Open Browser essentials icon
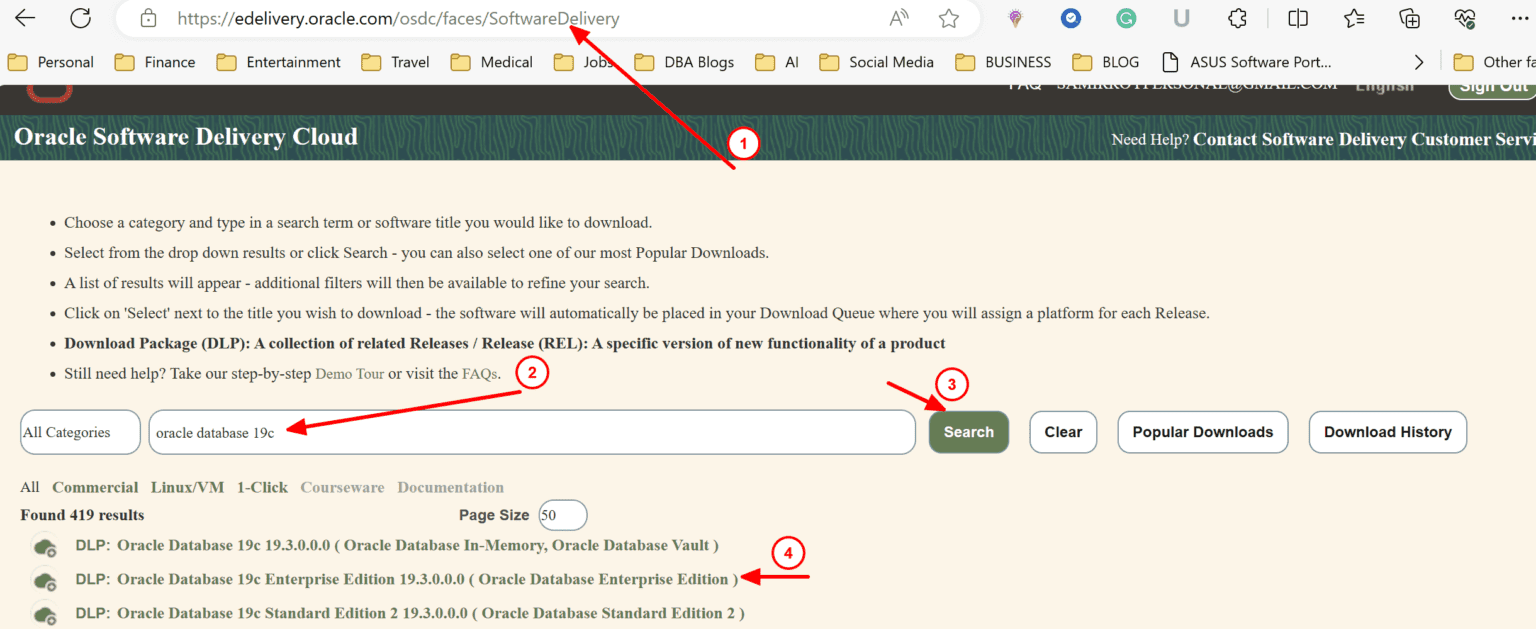 tap(1464, 17)
